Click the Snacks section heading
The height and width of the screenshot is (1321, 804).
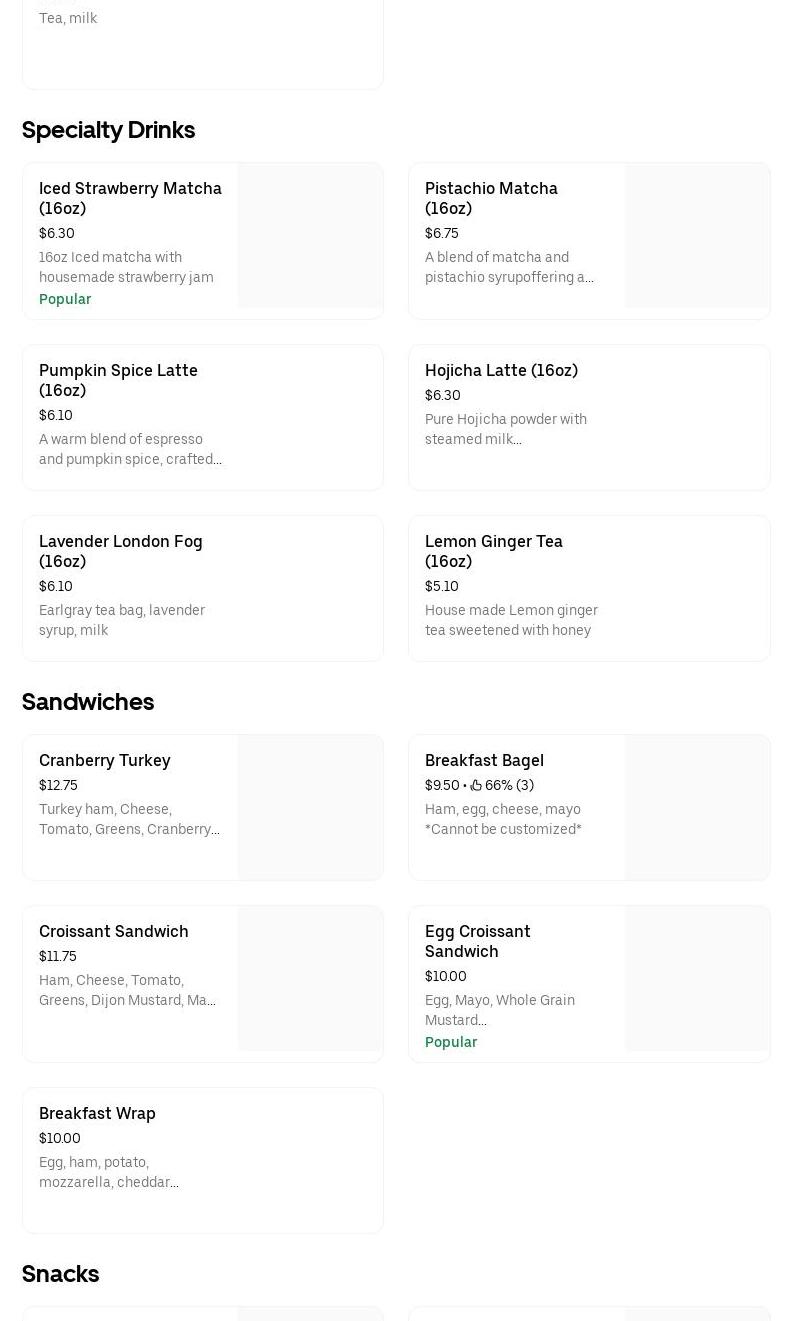click(60, 1274)
